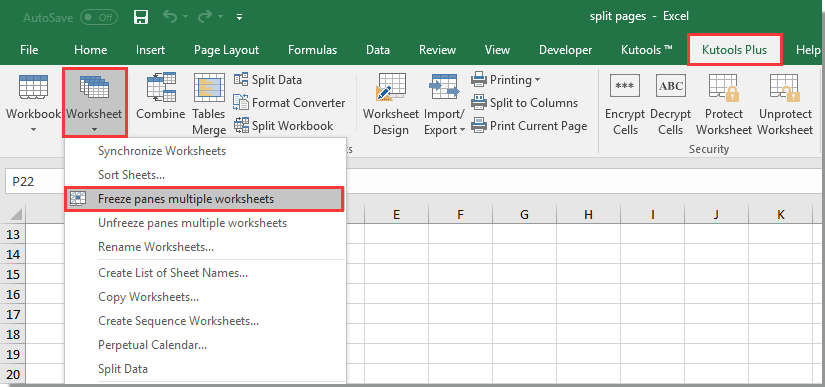This screenshot has width=825, height=387.
Task: Toggle the AutoSave switch
Action: coord(99,17)
